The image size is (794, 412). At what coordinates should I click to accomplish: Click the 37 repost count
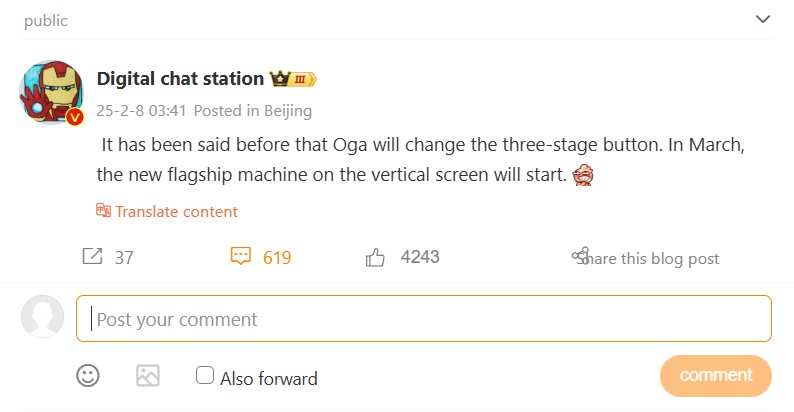[124, 258]
